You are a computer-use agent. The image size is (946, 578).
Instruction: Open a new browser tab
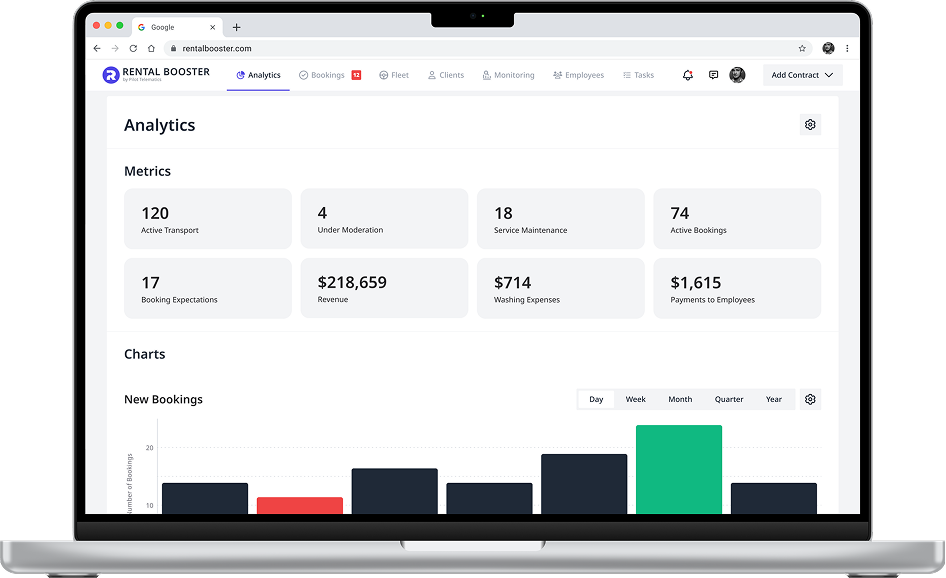(237, 27)
